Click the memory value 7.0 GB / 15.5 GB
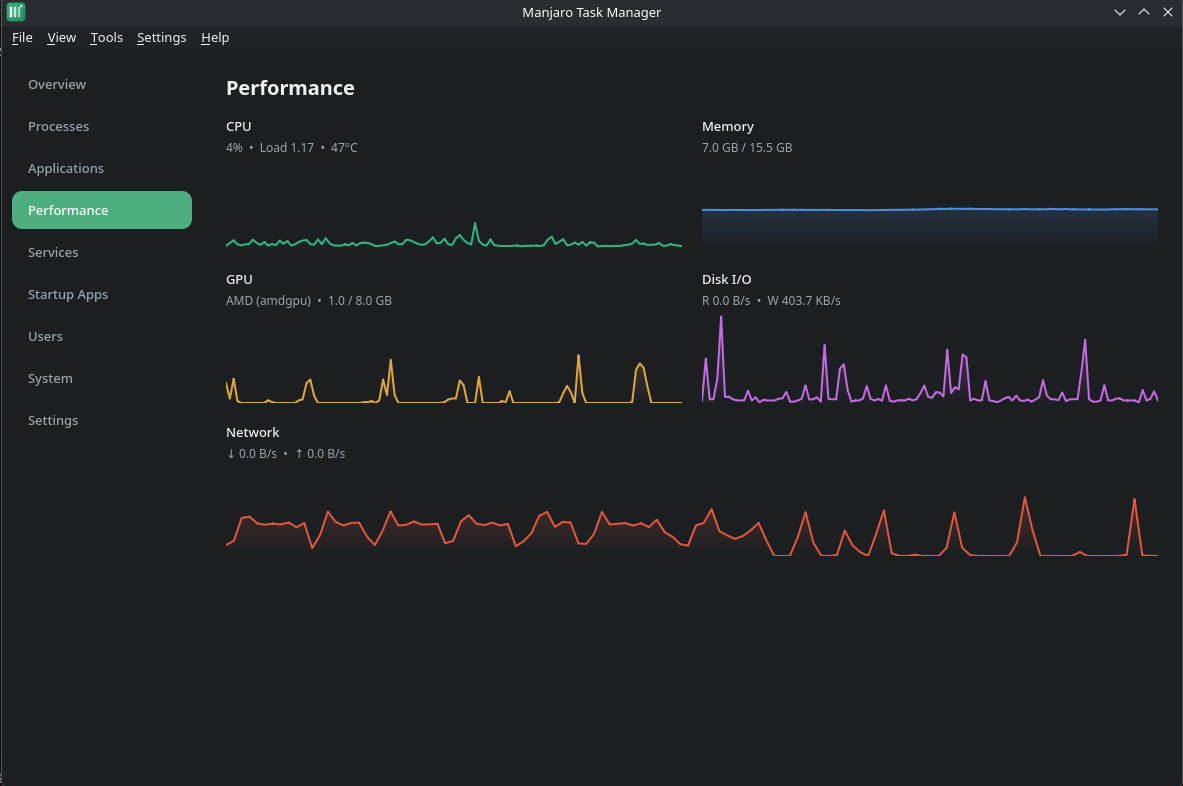Screen dimensions: 1183x786 point(747,148)
